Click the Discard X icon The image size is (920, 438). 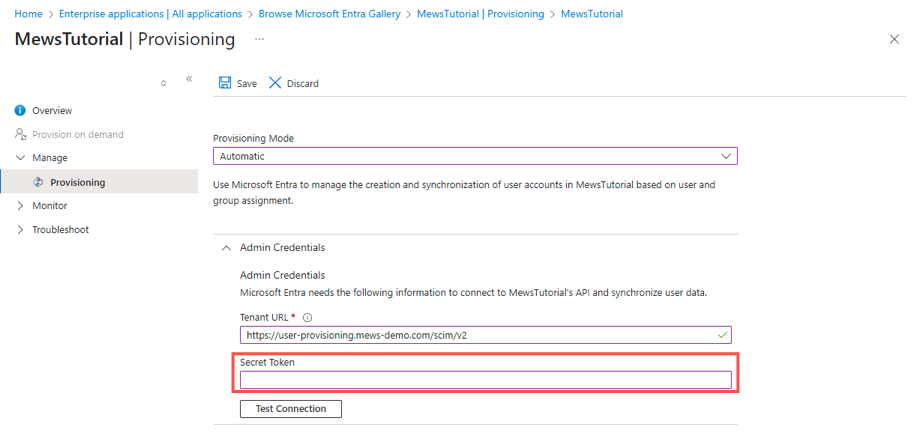click(x=275, y=83)
